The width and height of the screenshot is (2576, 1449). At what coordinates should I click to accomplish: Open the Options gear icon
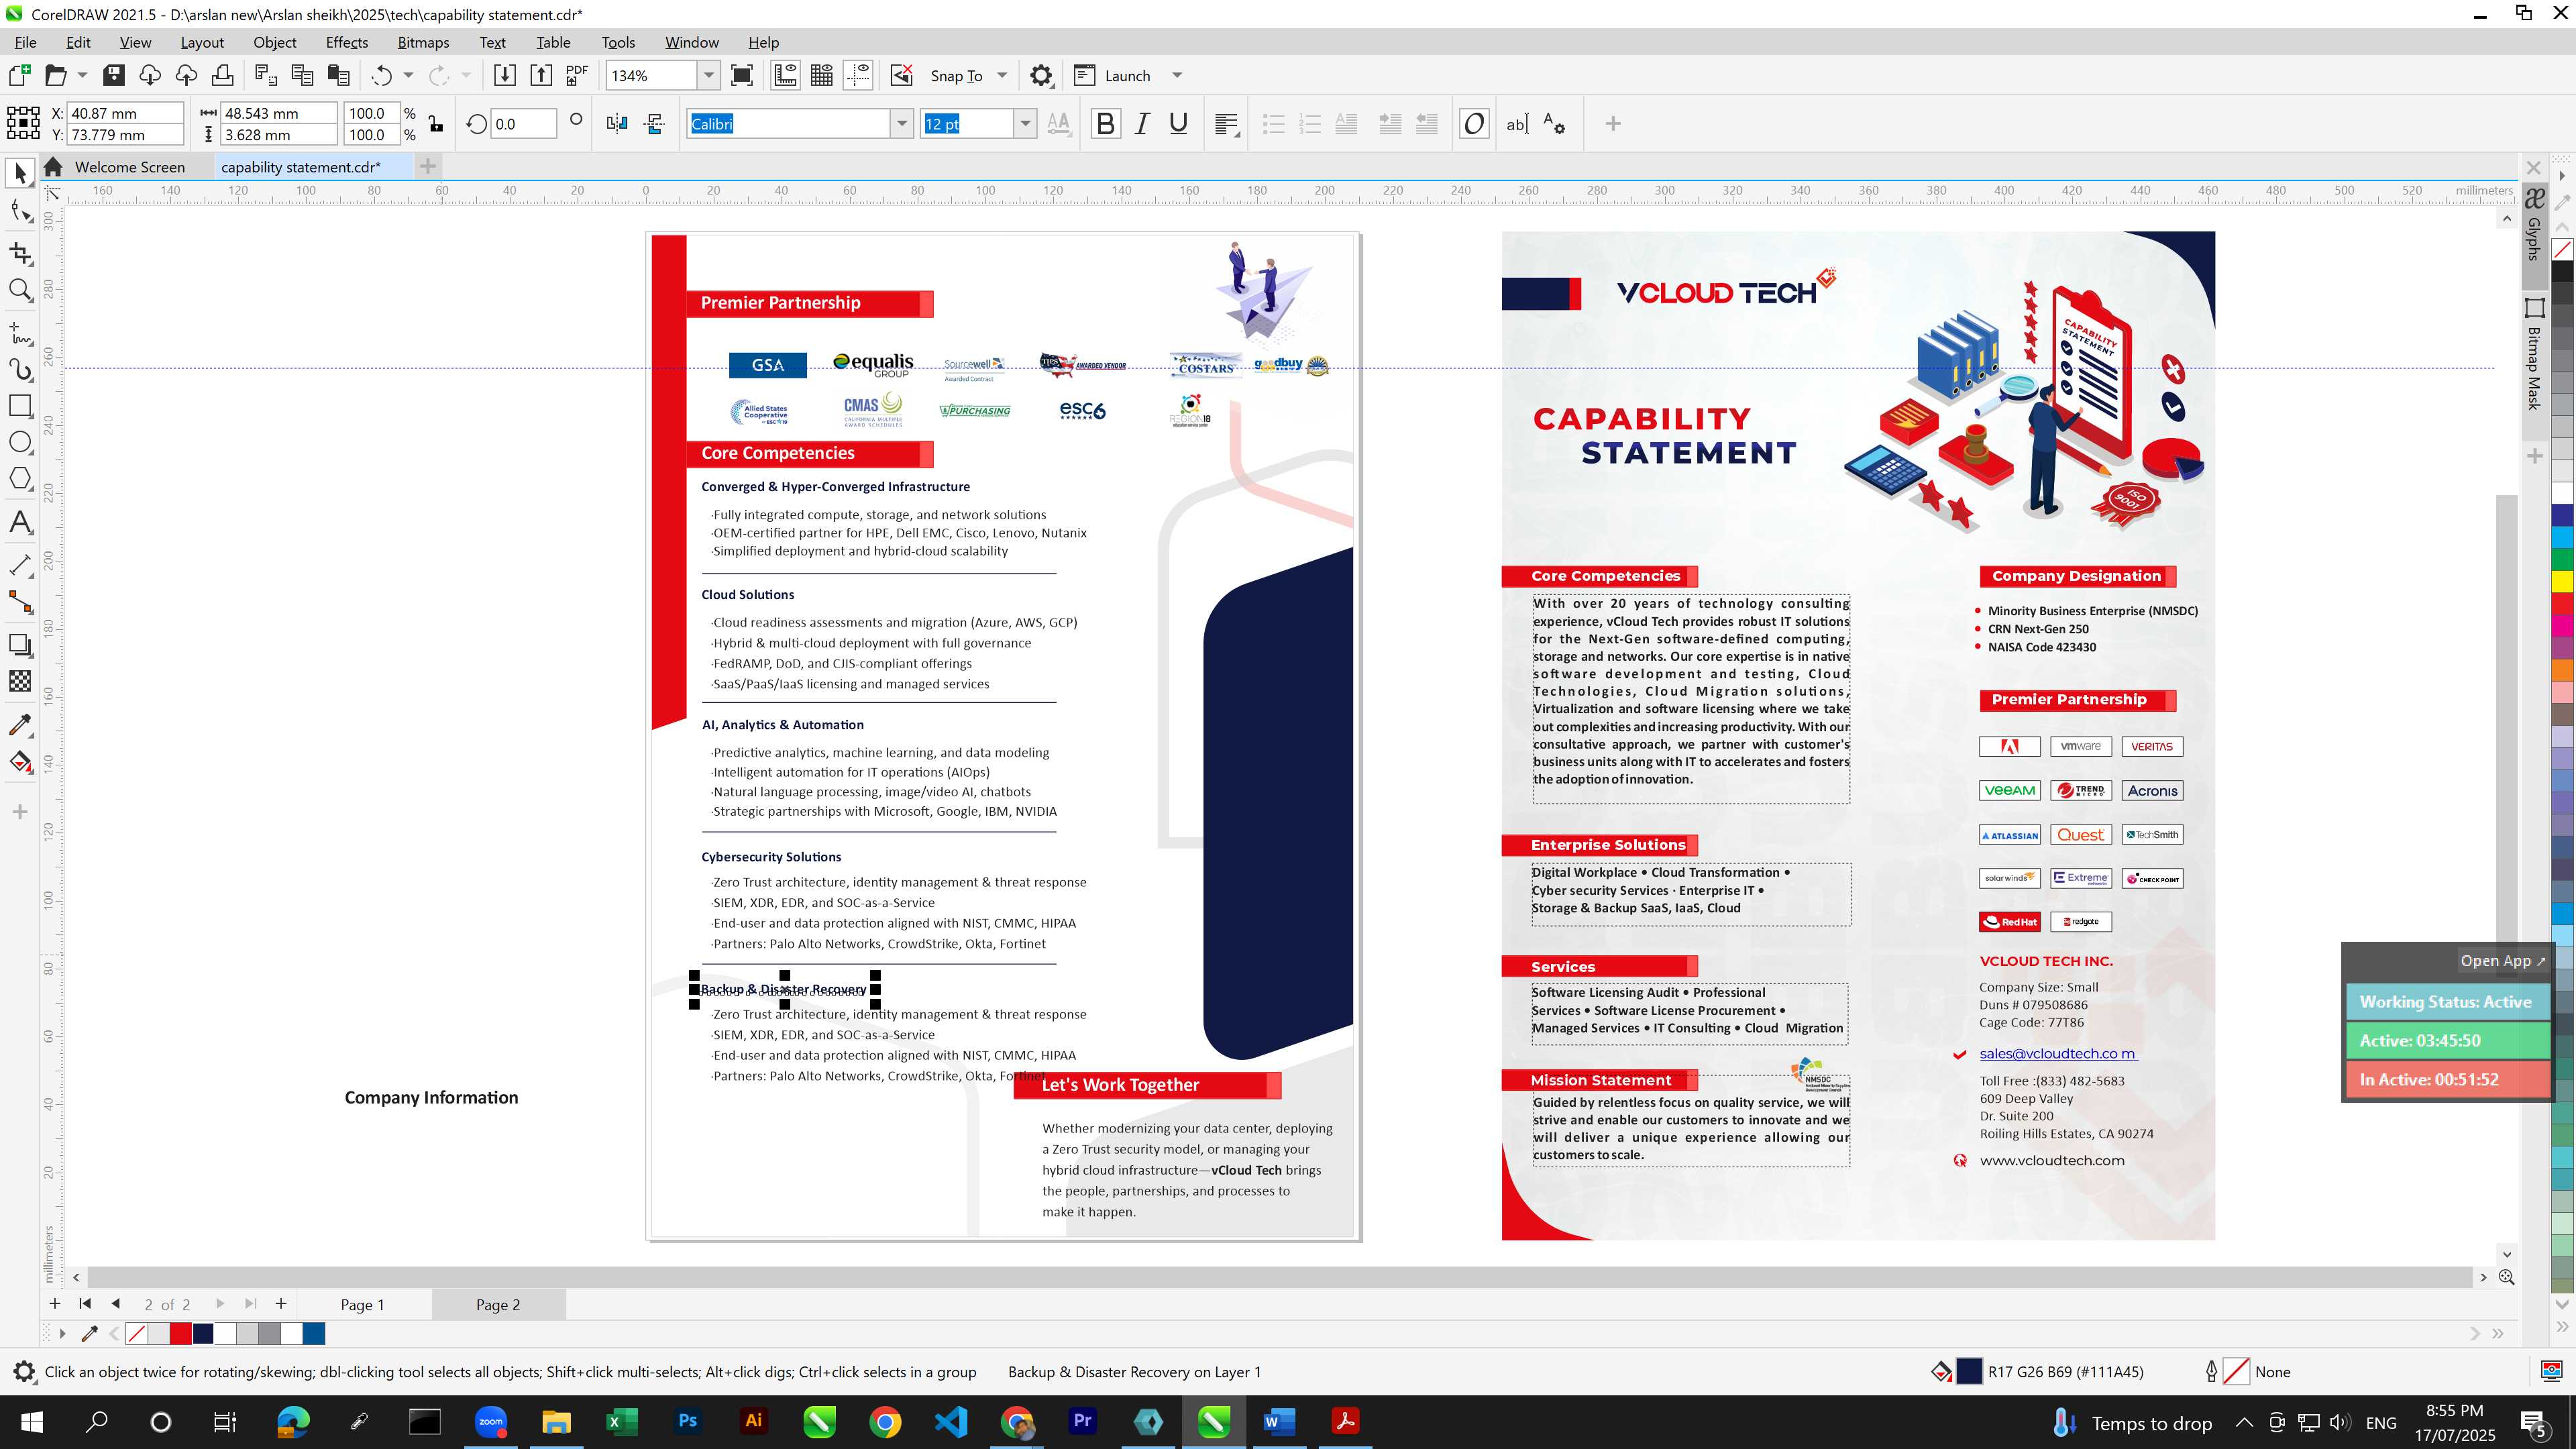(x=1041, y=75)
